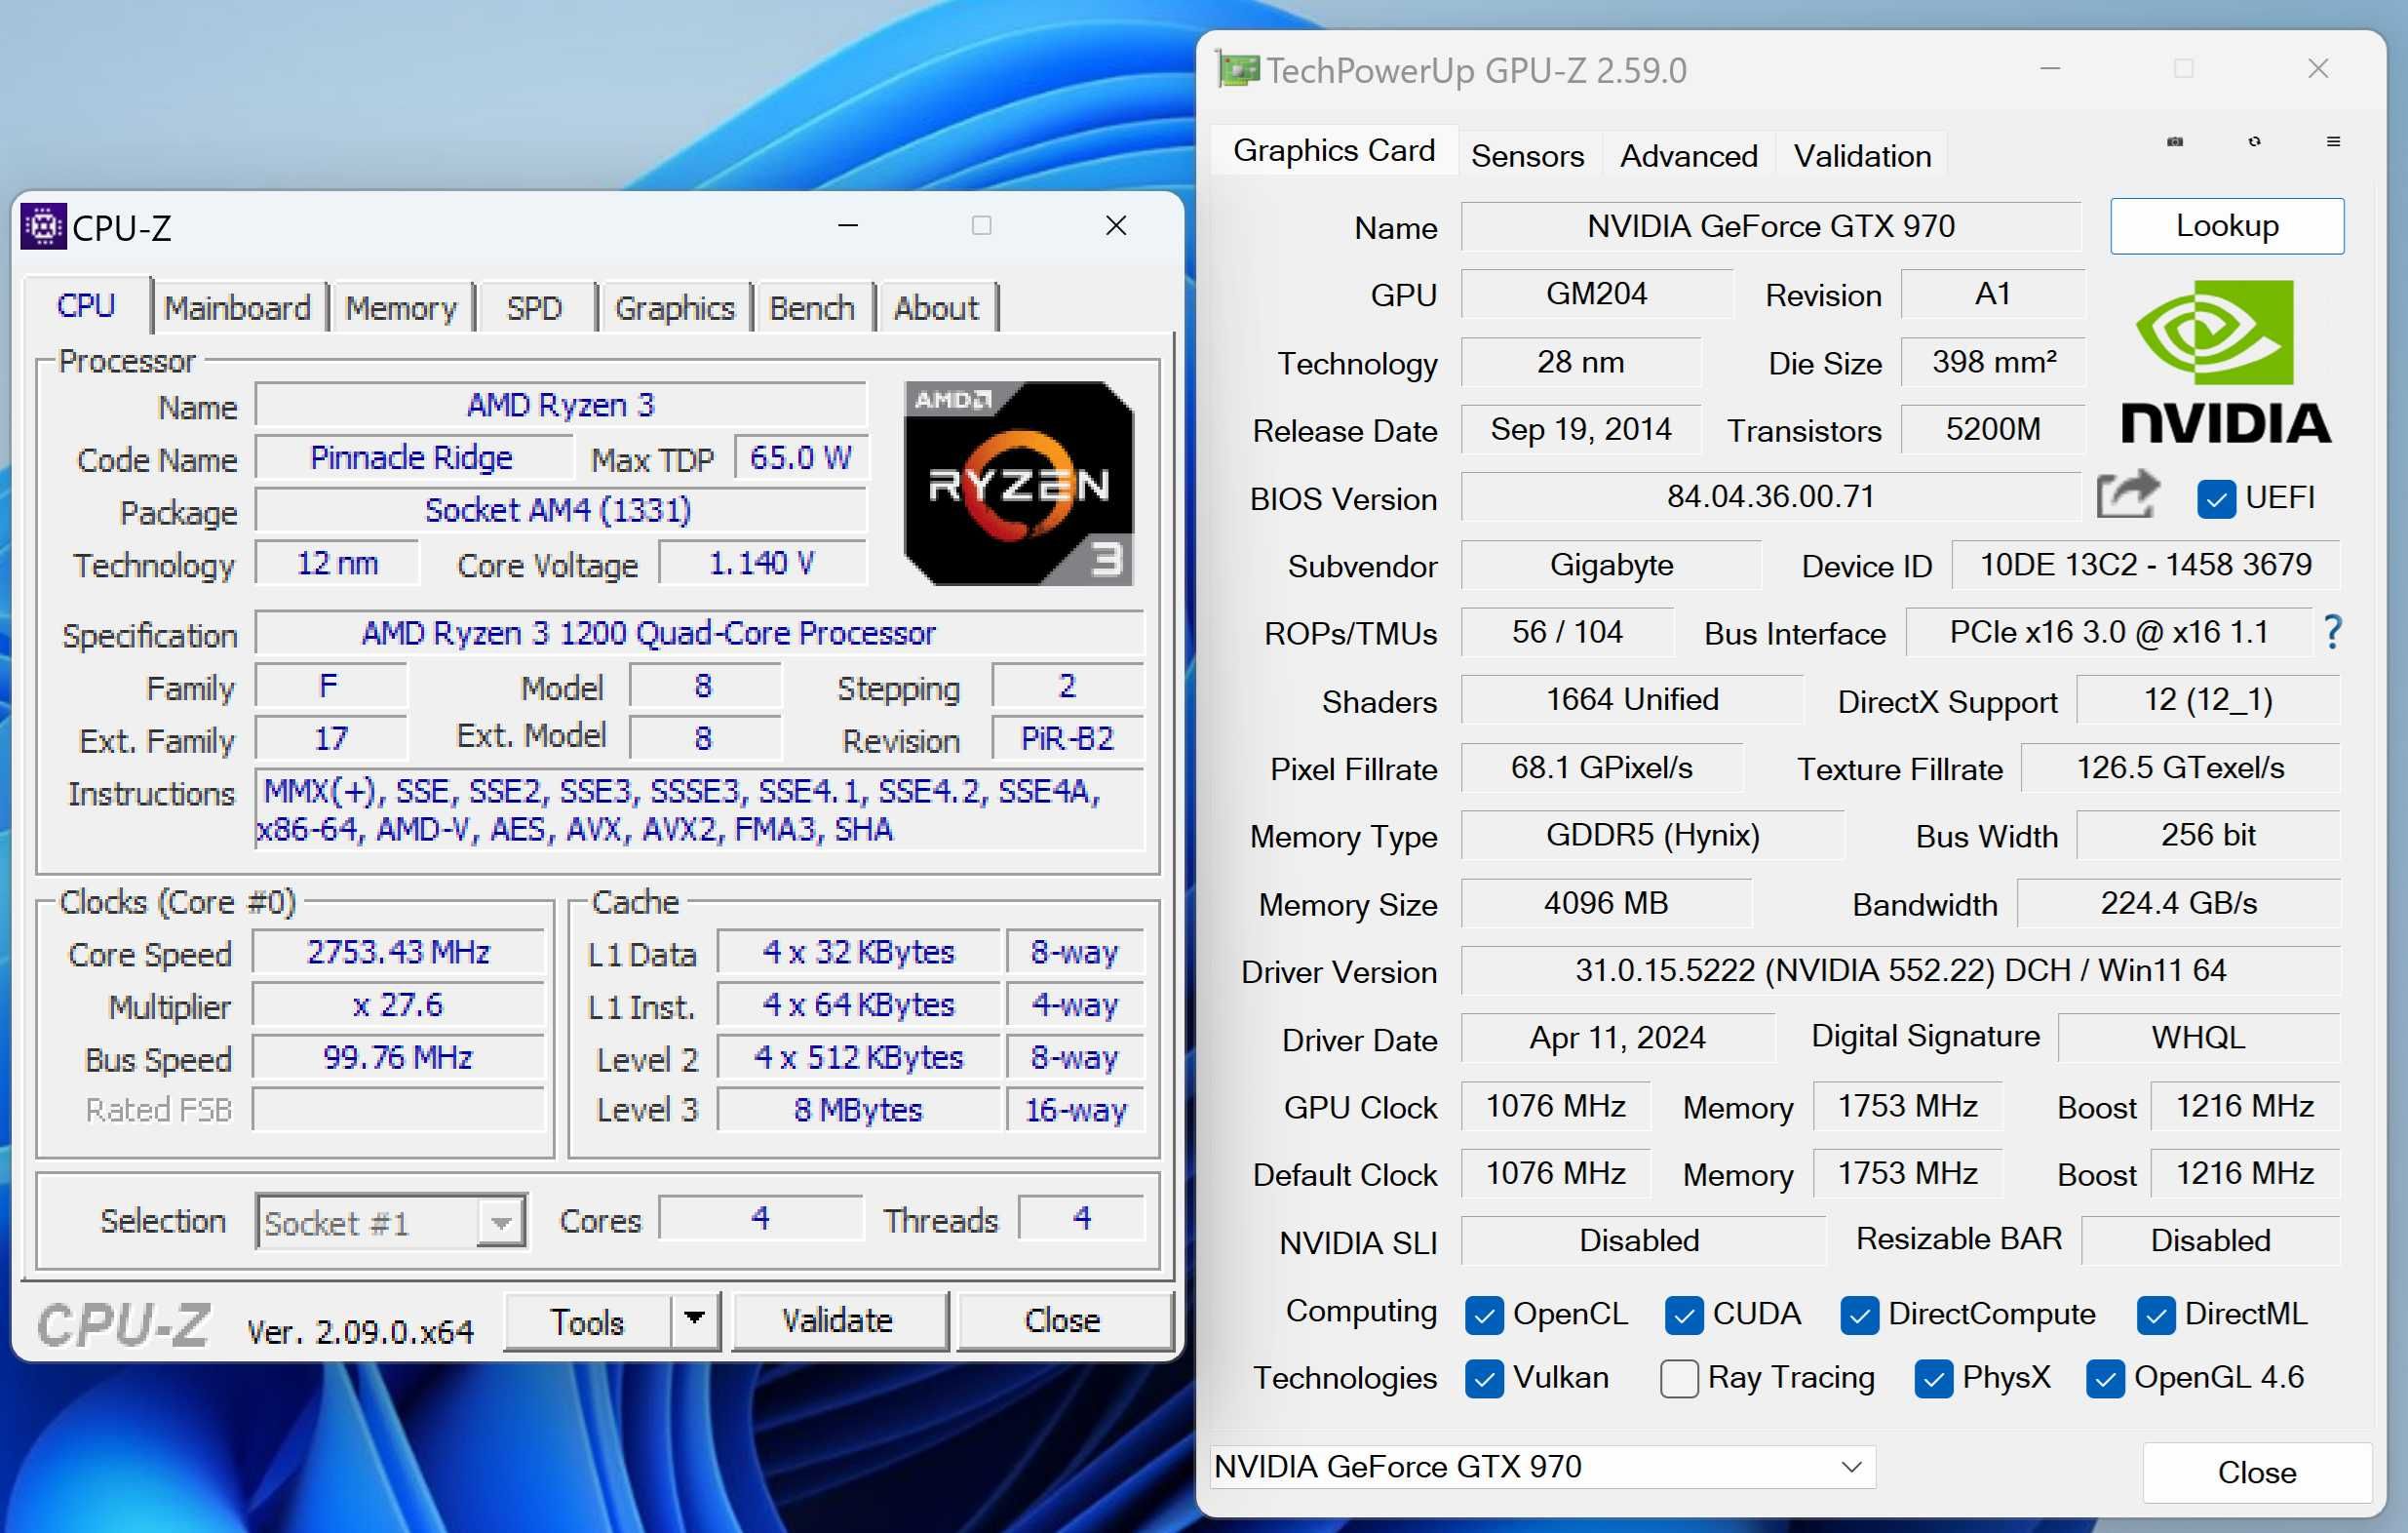The width and height of the screenshot is (2408, 1533).
Task: Select the Graphics Card tab in GPU-Z
Action: [x=1334, y=150]
